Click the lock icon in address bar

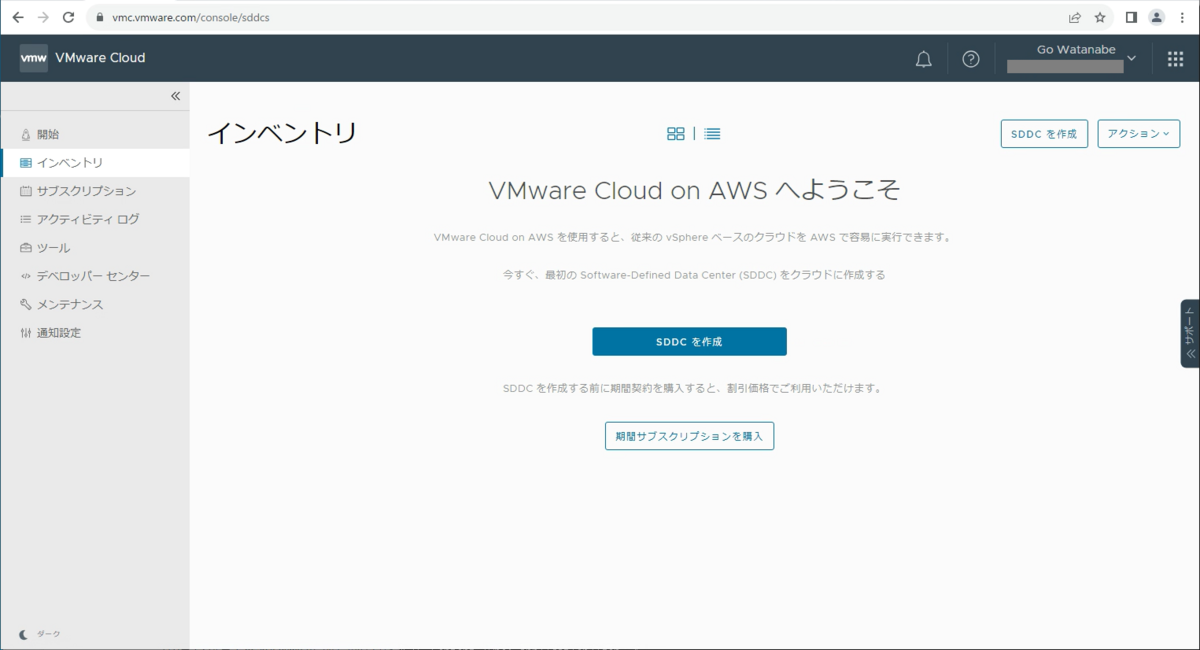pos(99,18)
